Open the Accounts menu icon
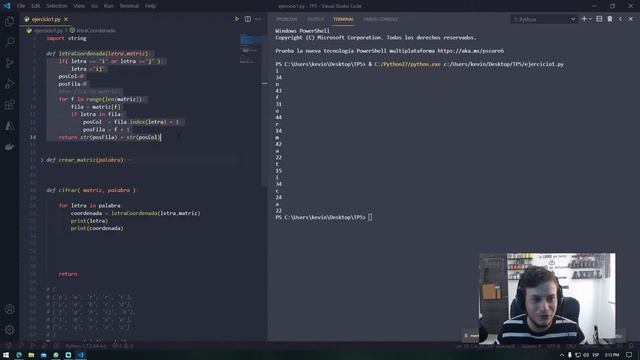 (9, 309)
